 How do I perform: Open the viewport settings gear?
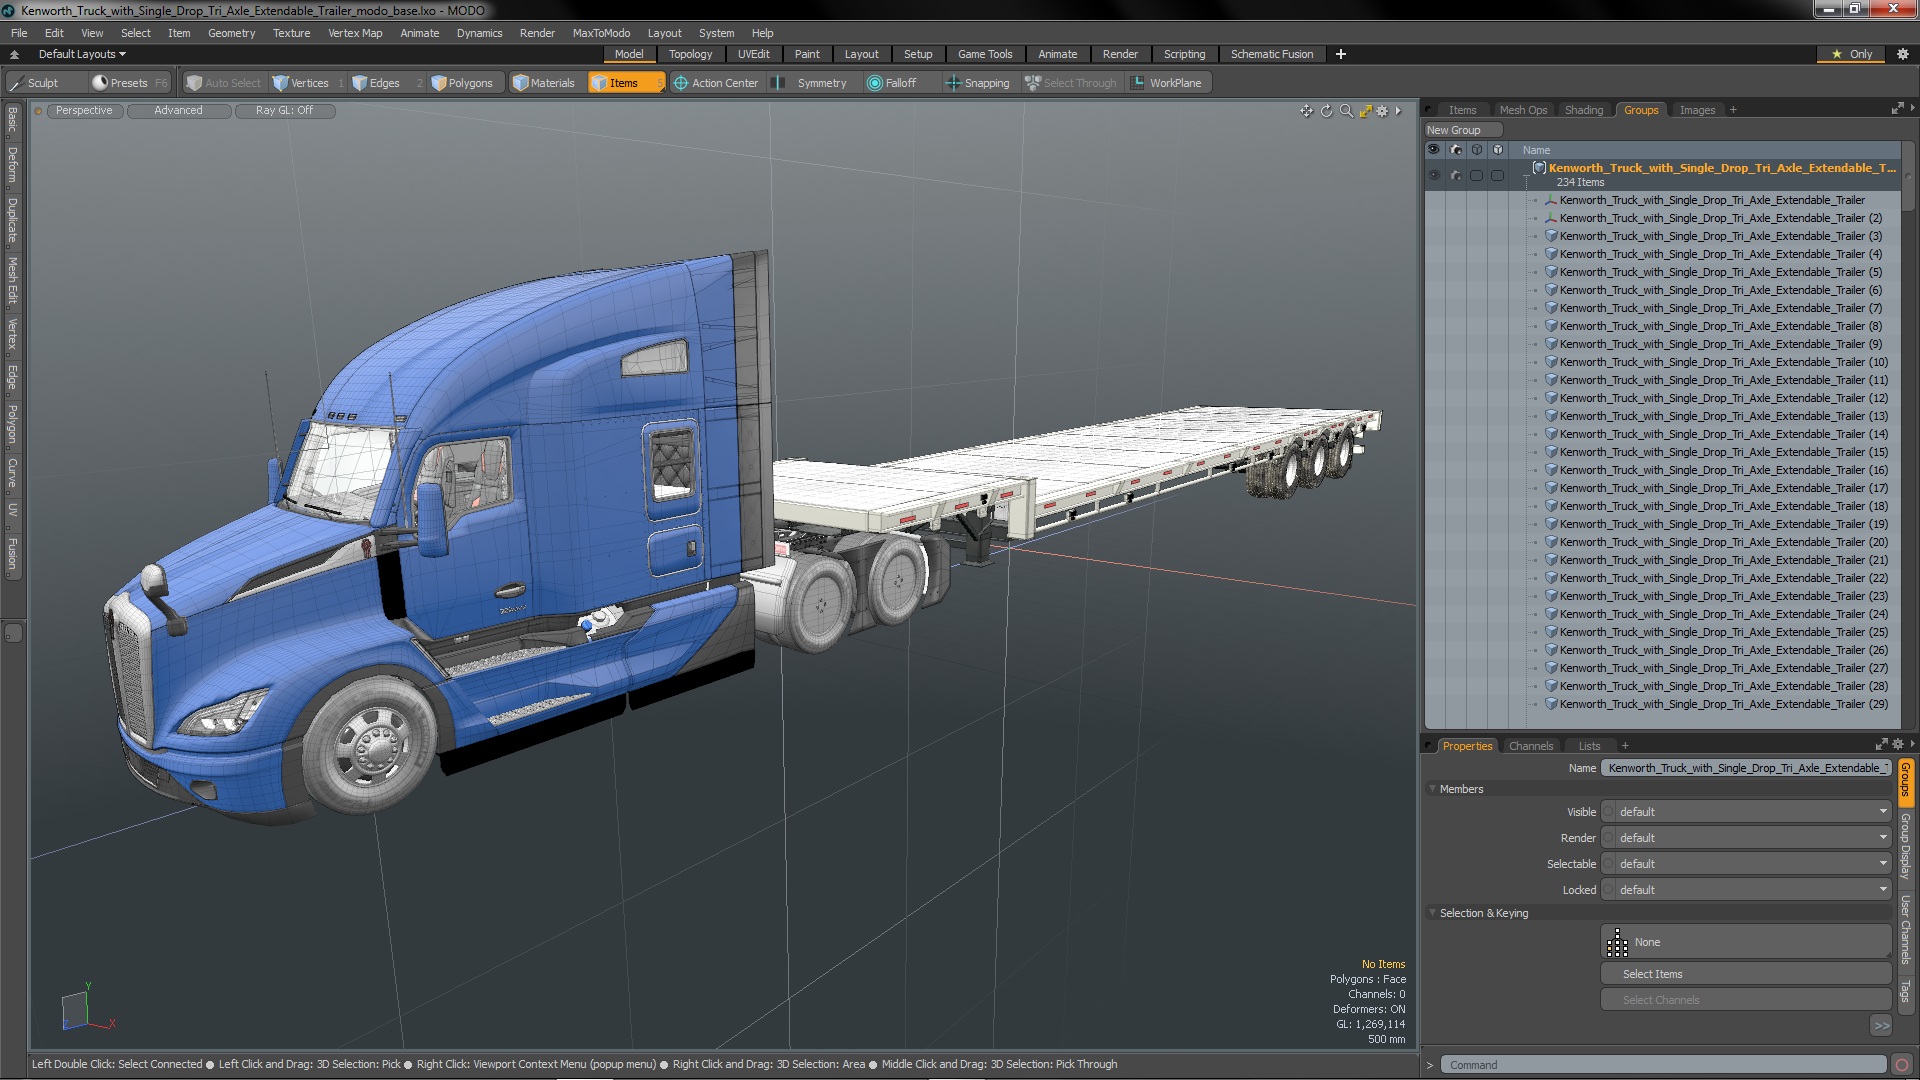click(x=1383, y=111)
